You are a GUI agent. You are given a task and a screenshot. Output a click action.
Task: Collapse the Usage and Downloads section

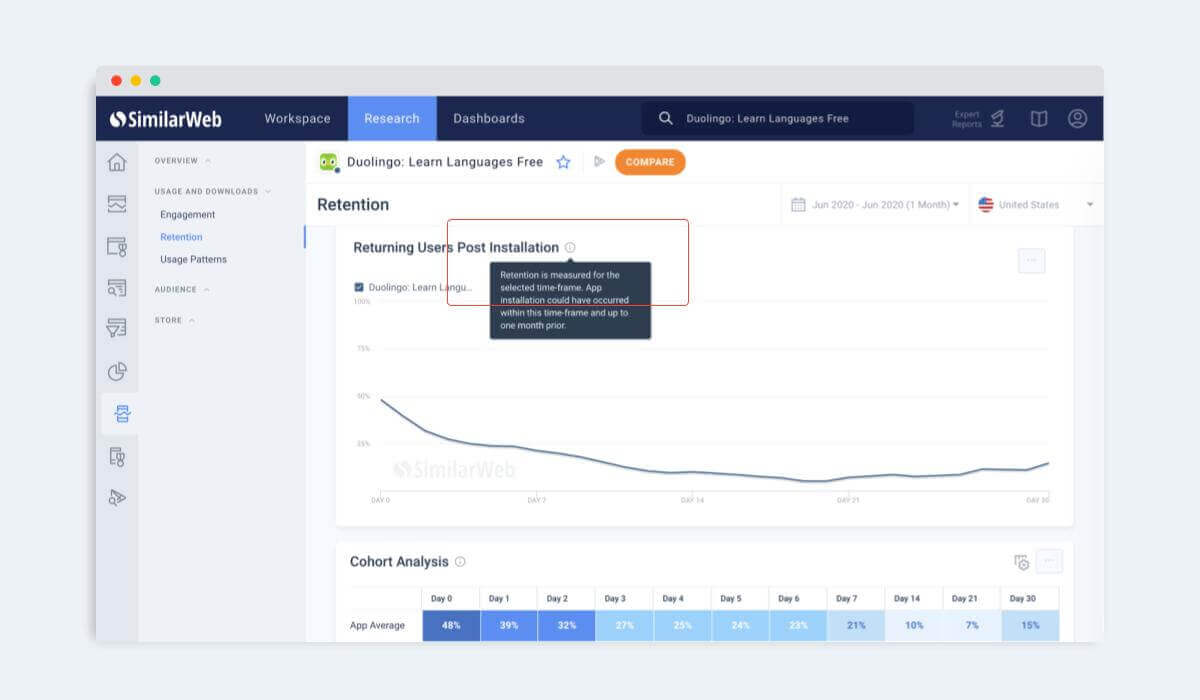pyautogui.click(x=212, y=191)
